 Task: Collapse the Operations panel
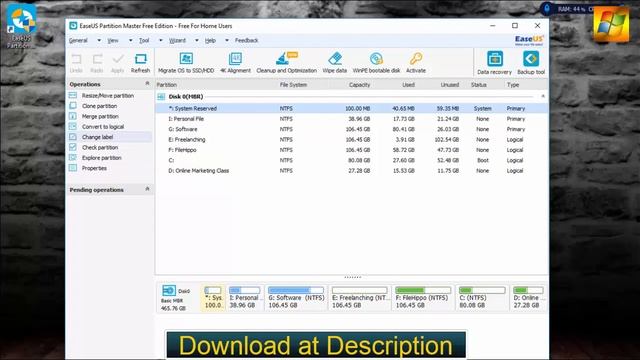click(x=147, y=84)
